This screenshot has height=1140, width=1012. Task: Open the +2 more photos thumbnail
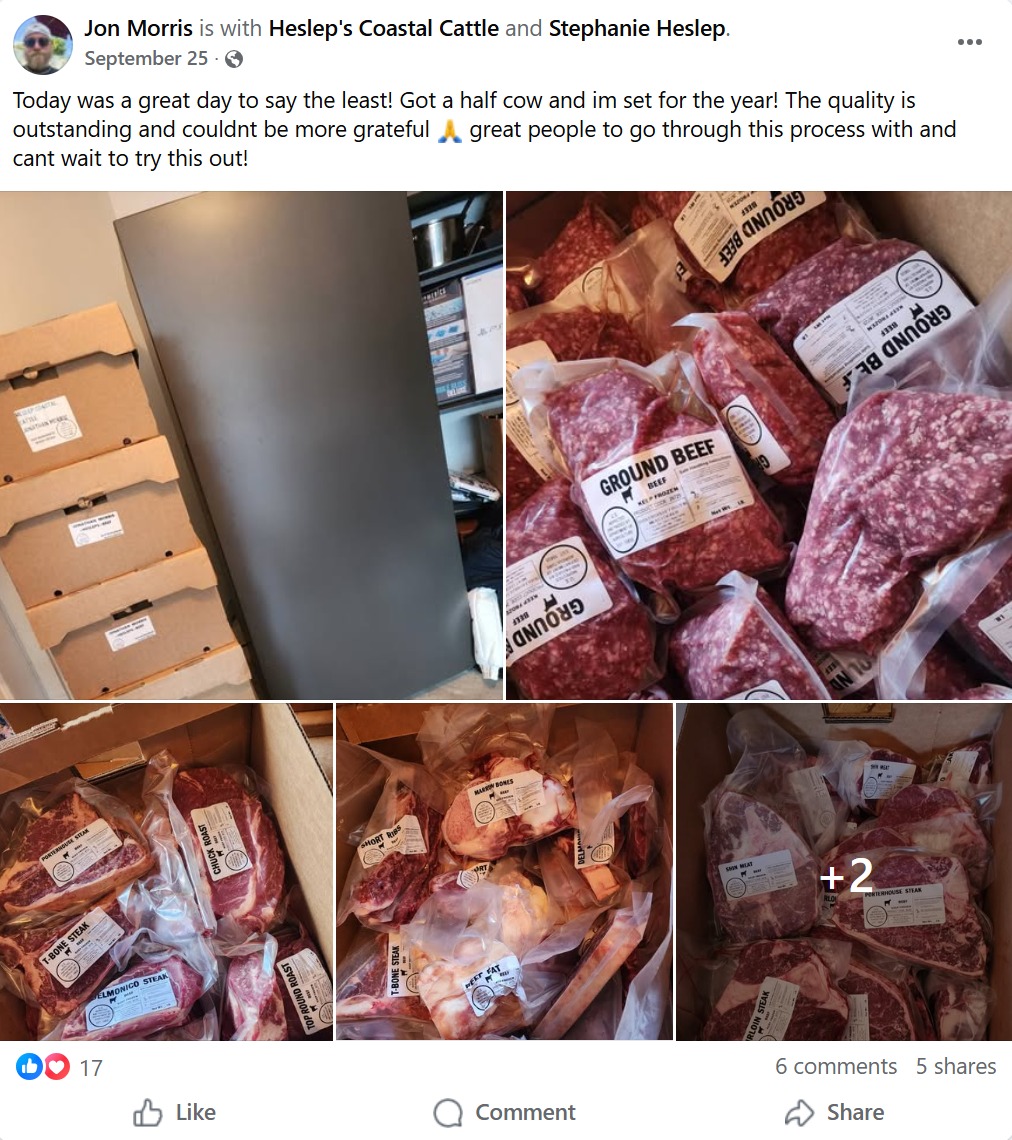point(844,871)
